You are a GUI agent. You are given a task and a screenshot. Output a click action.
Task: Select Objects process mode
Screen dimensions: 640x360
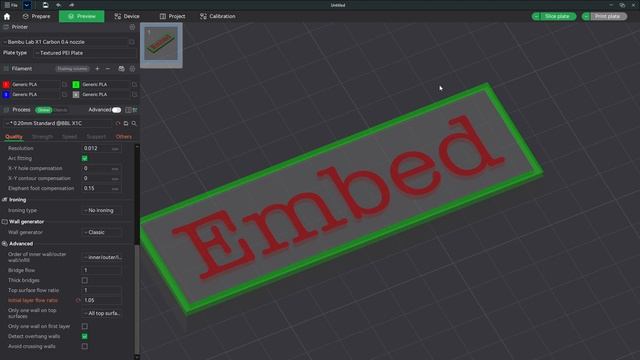click(x=60, y=110)
